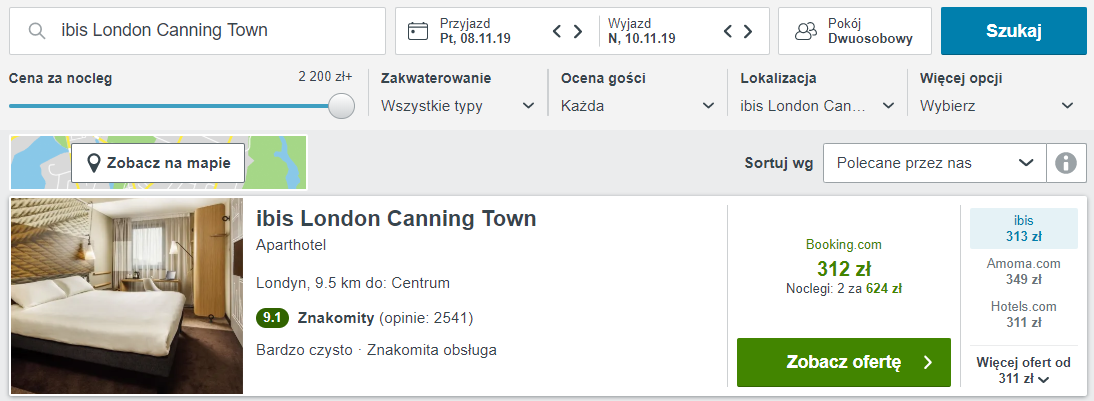Screen dimensions: 1094x401
Task: Click the guests room type icon
Action: coord(806,31)
